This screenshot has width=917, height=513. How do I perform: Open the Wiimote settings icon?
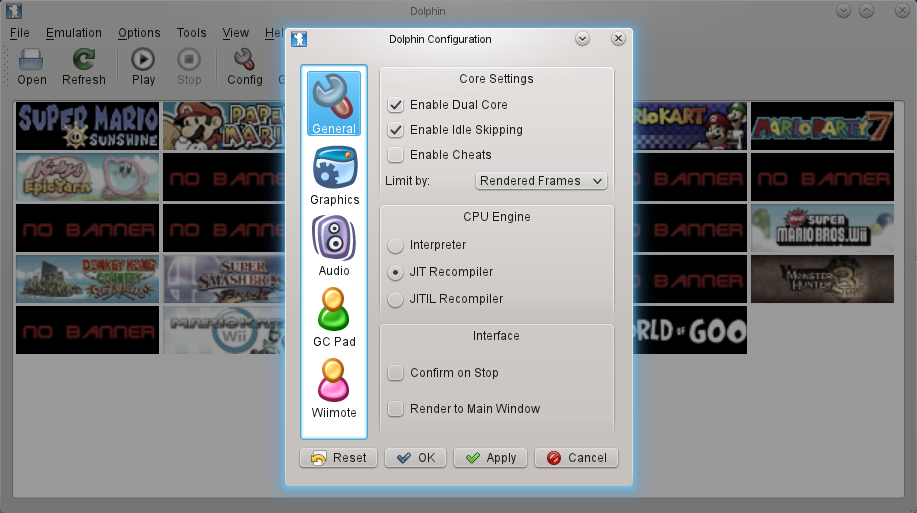coord(334,381)
